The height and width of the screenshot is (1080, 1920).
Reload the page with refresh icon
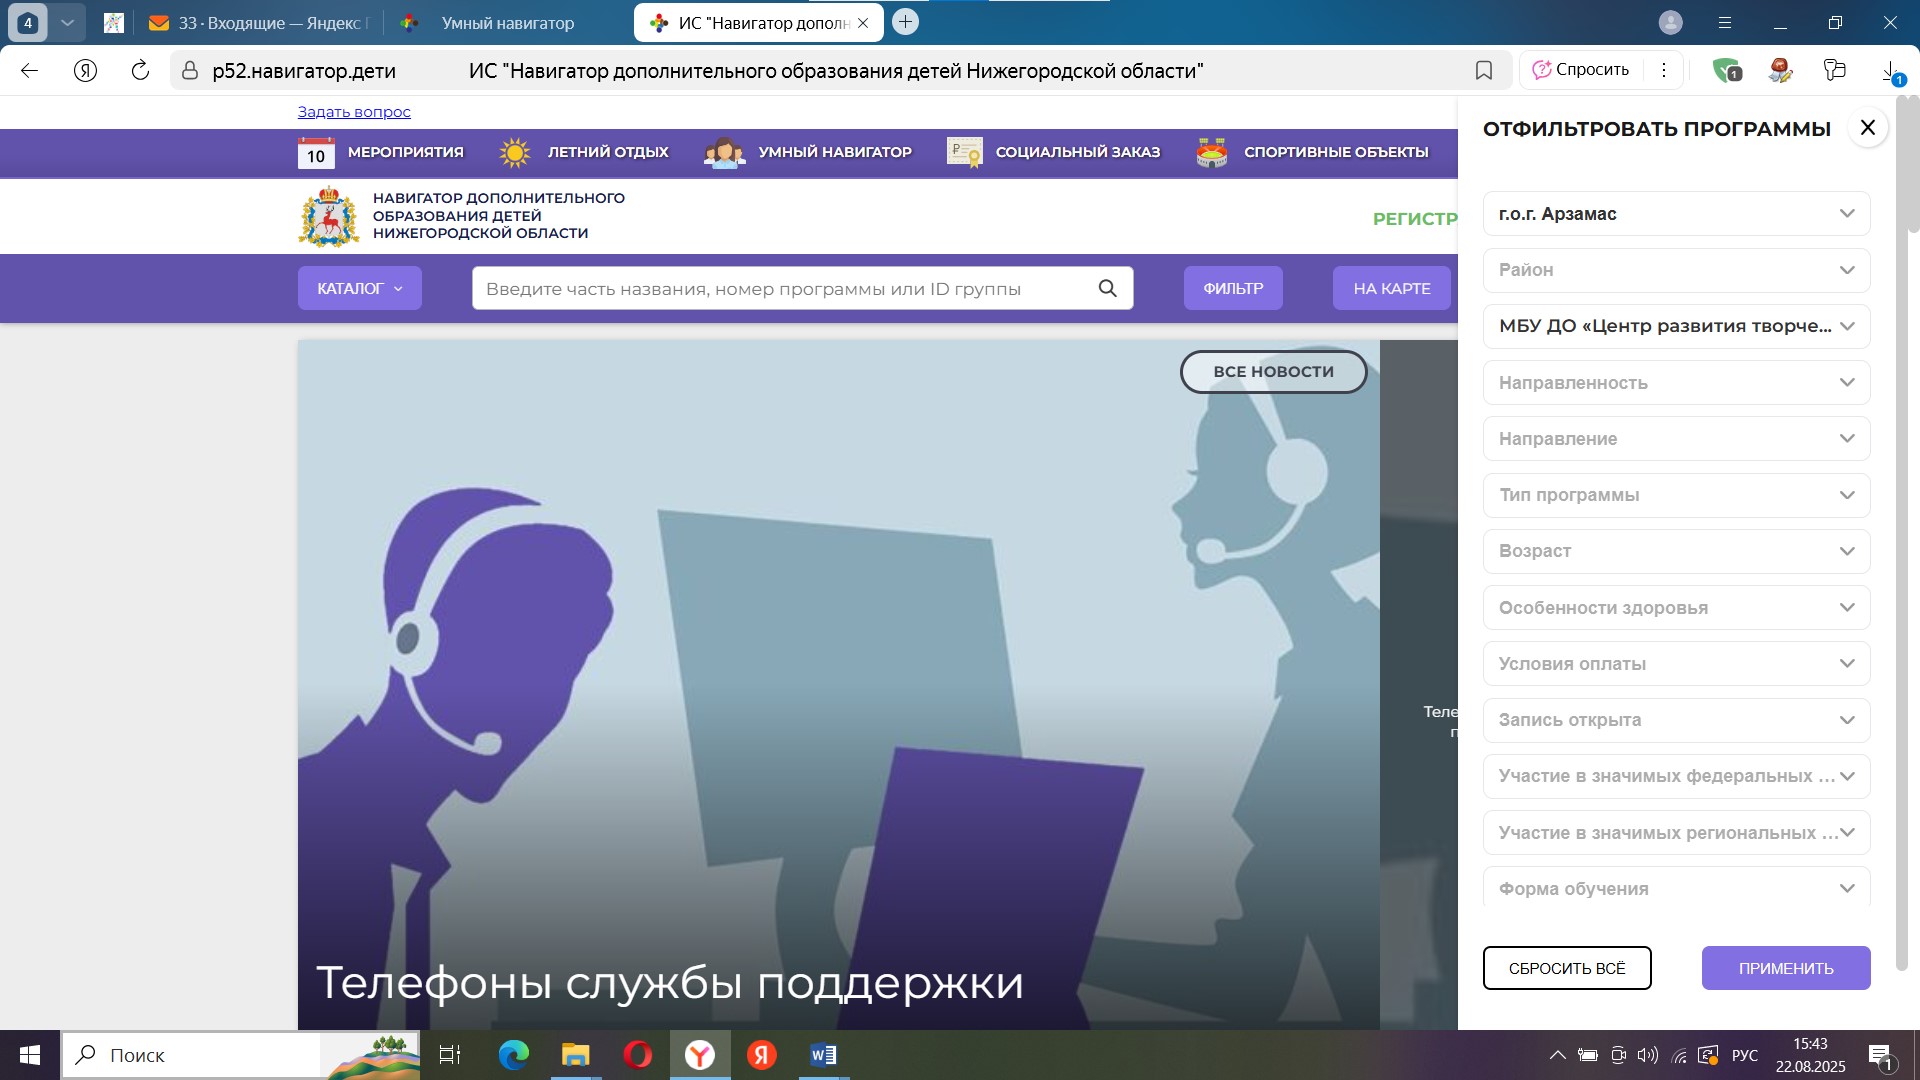[x=140, y=70]
